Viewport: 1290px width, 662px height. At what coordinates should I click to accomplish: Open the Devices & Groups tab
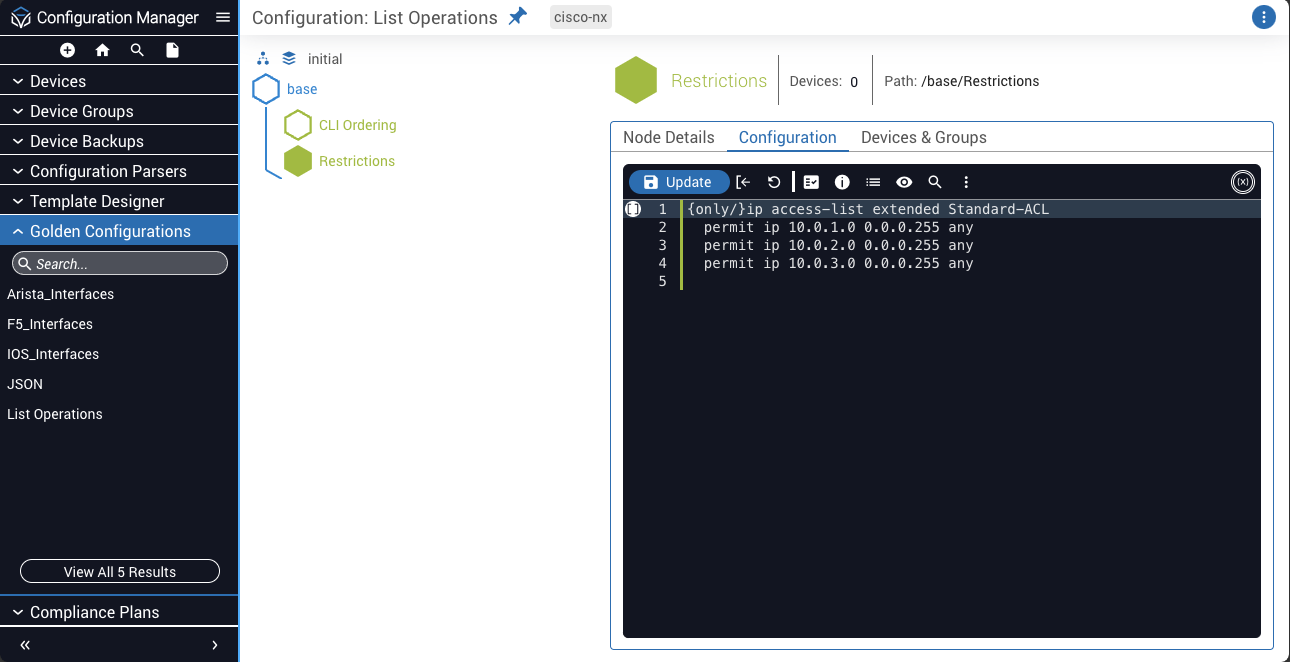tap(923, 137)
